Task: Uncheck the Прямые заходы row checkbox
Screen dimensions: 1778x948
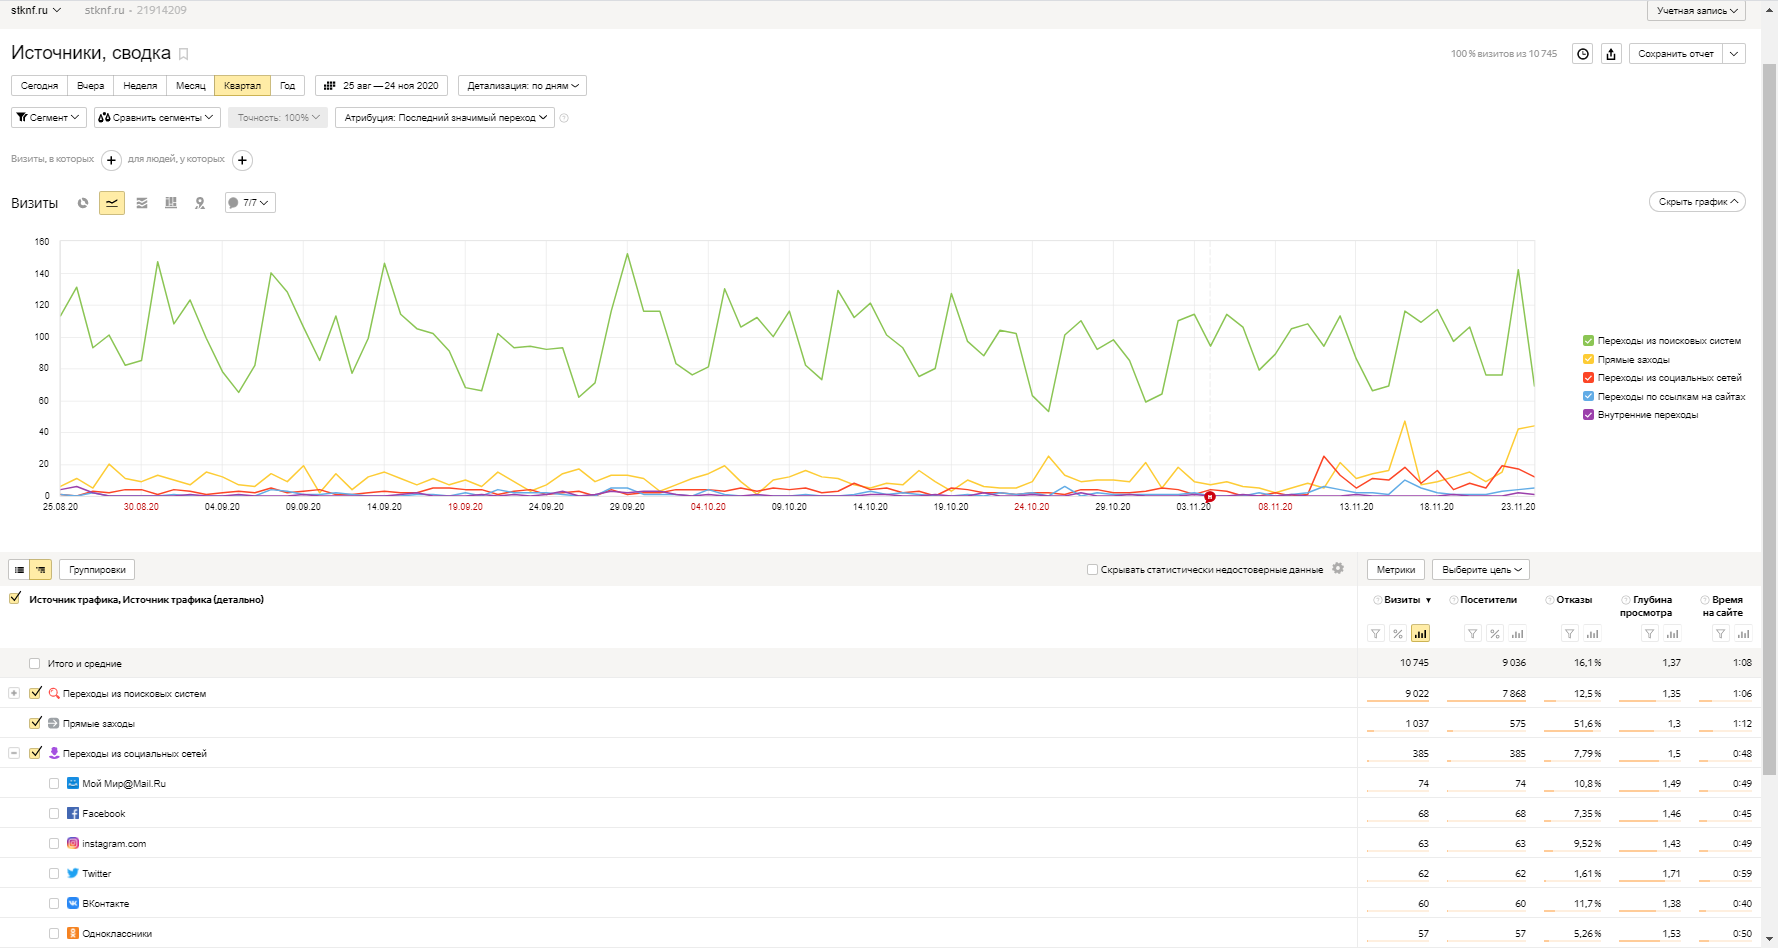Action: tap(36, 723)
